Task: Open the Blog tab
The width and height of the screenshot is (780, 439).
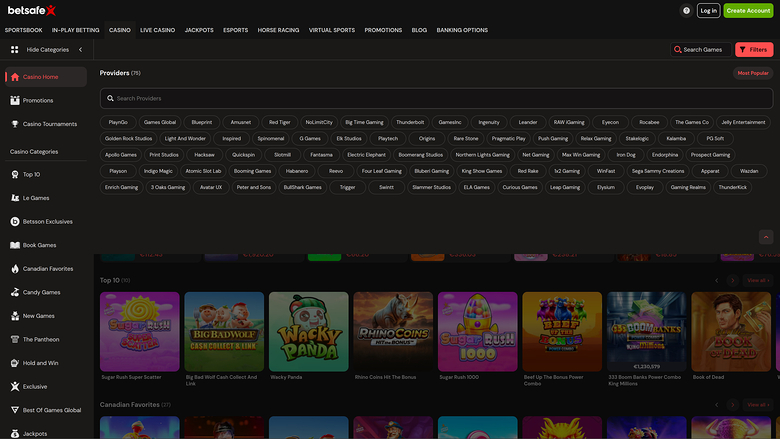Action: coord(419,30)
